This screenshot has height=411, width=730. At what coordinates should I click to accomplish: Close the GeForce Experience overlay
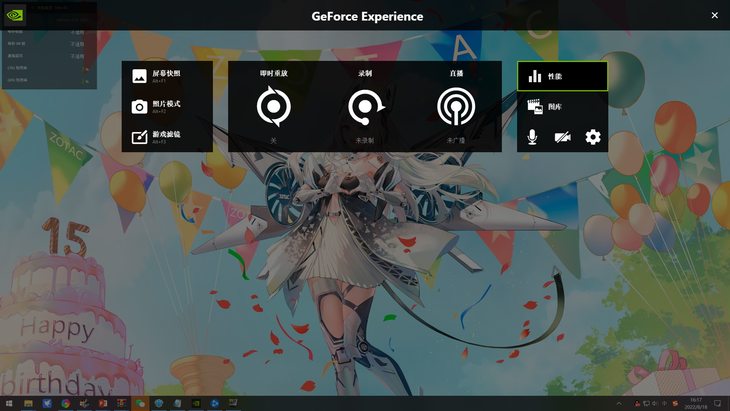(x=715, y=15)
